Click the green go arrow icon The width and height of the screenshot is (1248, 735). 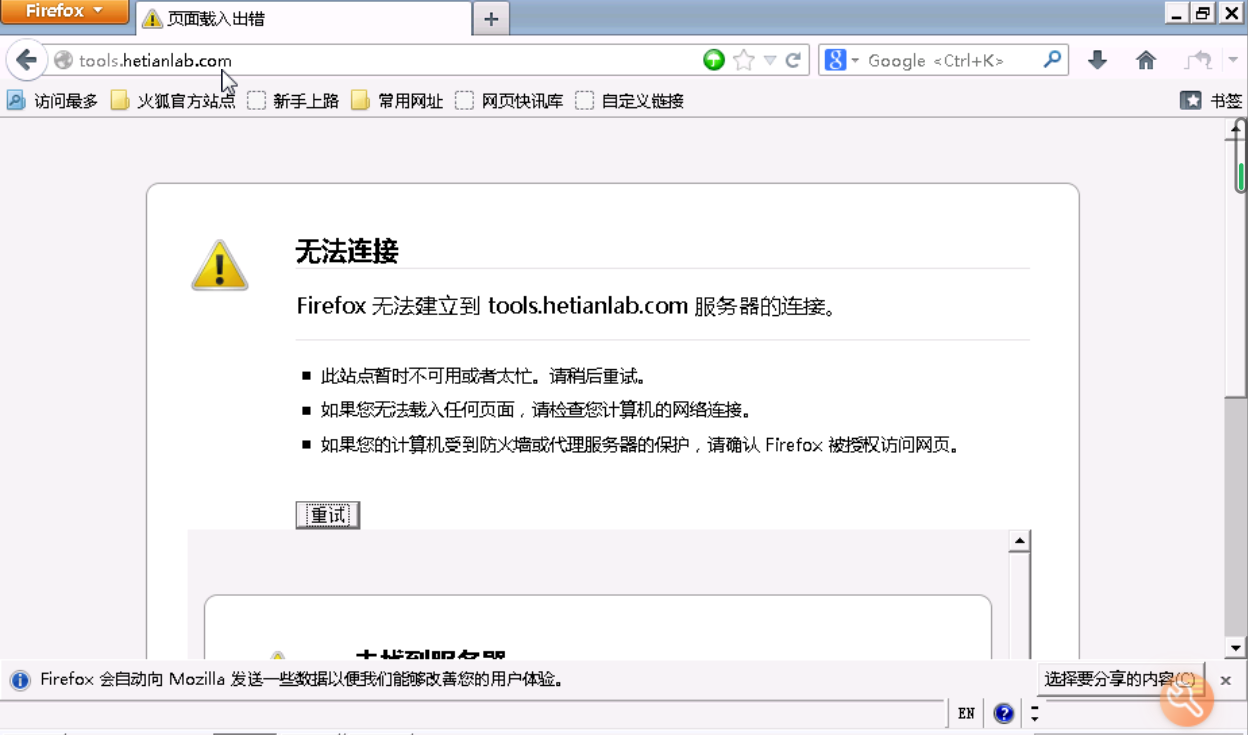coord(713,61)
